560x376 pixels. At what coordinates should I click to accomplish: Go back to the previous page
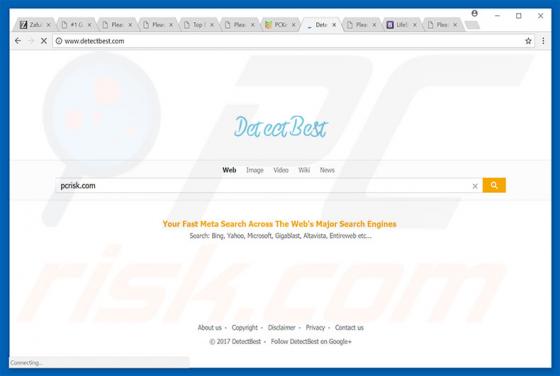click(18, 41)
